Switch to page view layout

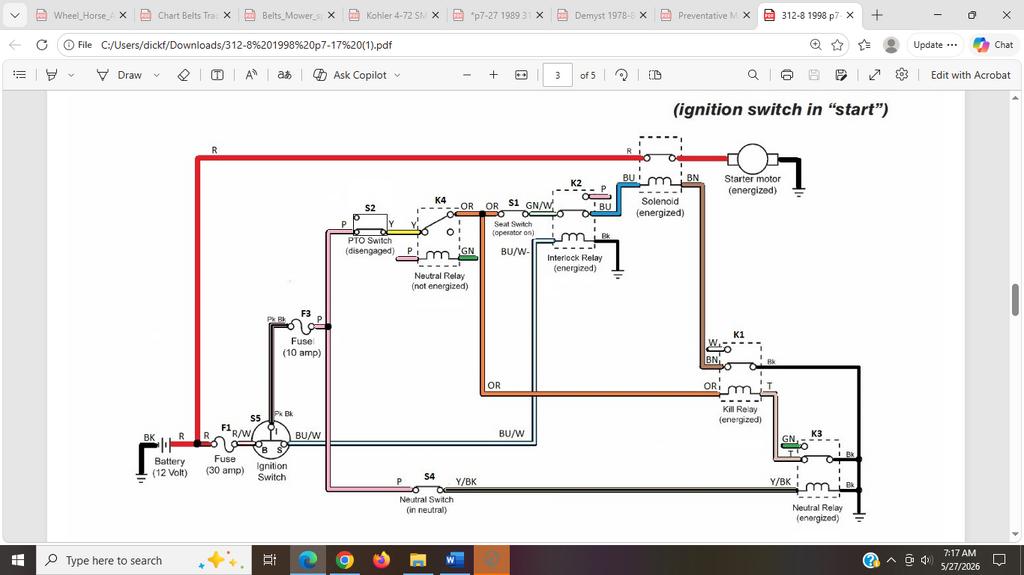tap(655, 75)
